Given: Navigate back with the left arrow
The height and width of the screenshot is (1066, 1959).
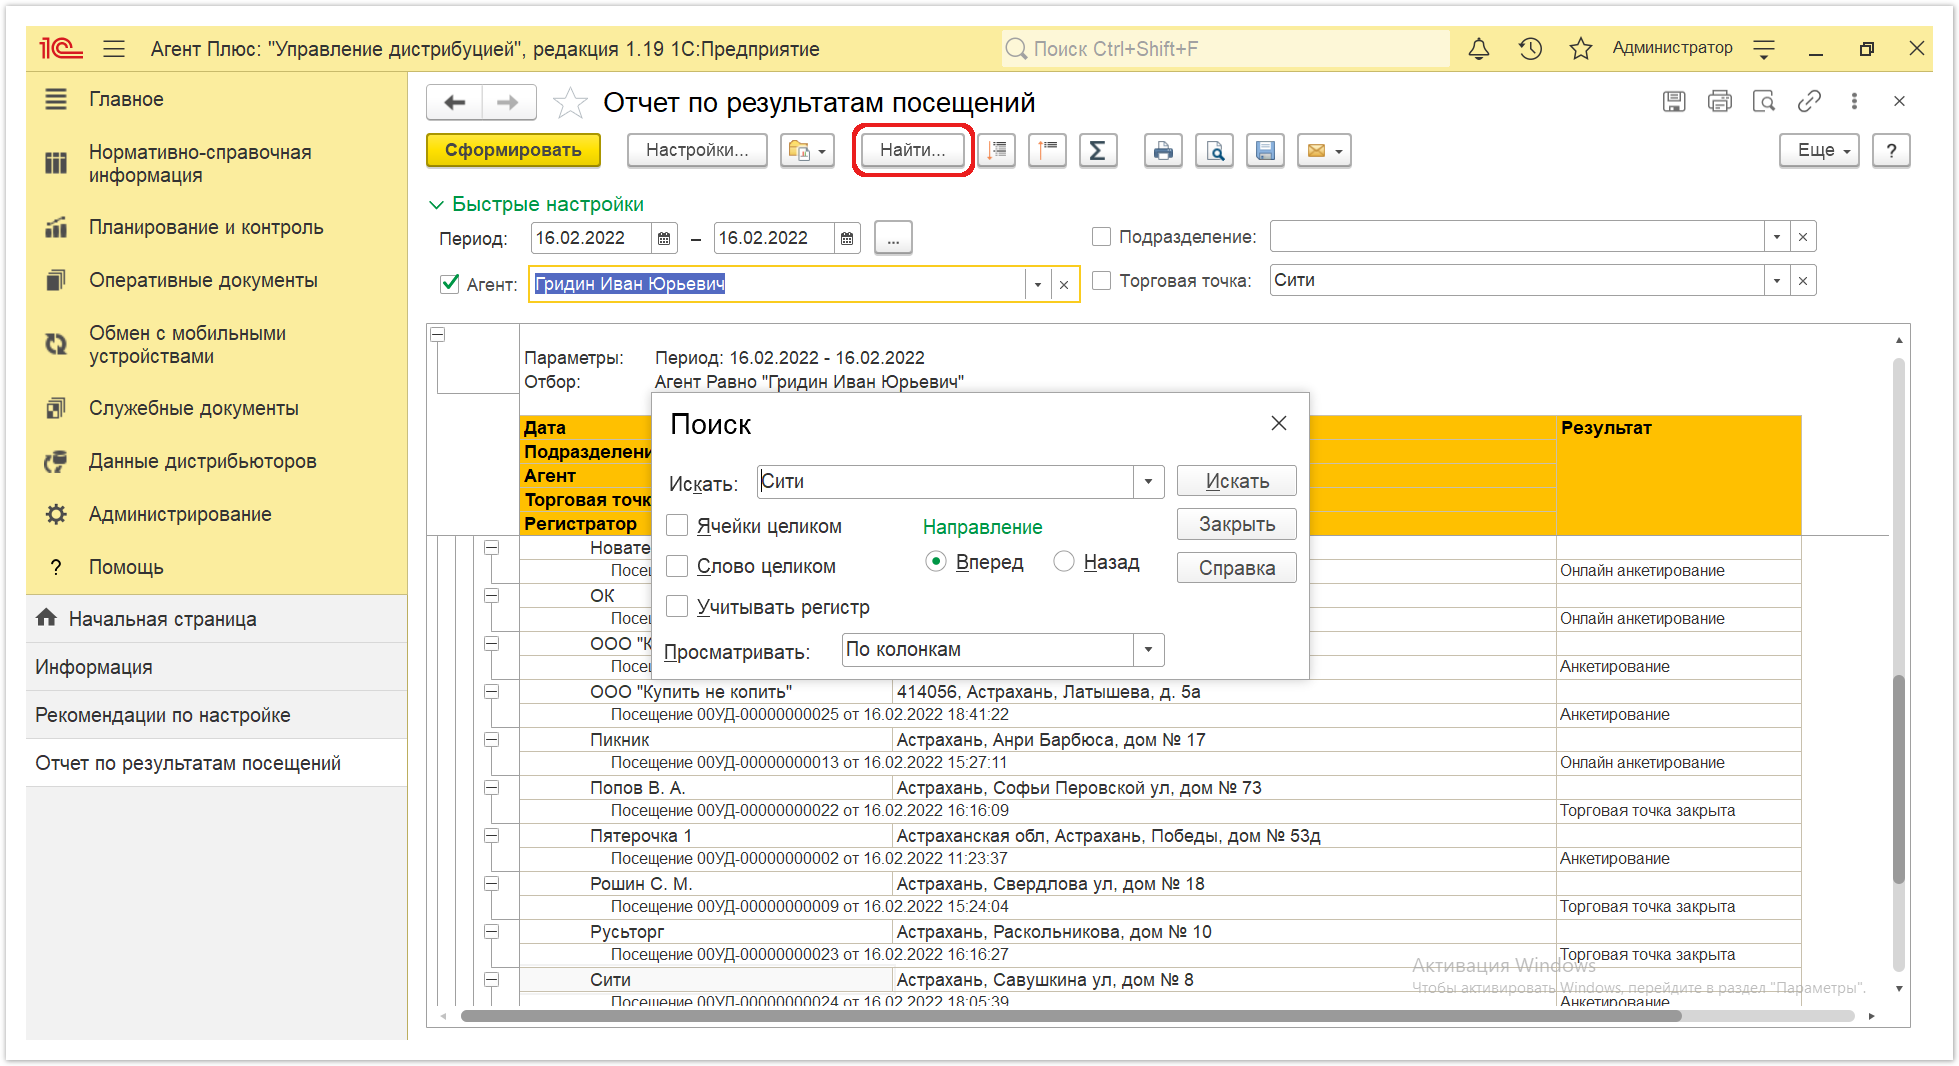Looking at the screenshot, I should click(455, 102).
